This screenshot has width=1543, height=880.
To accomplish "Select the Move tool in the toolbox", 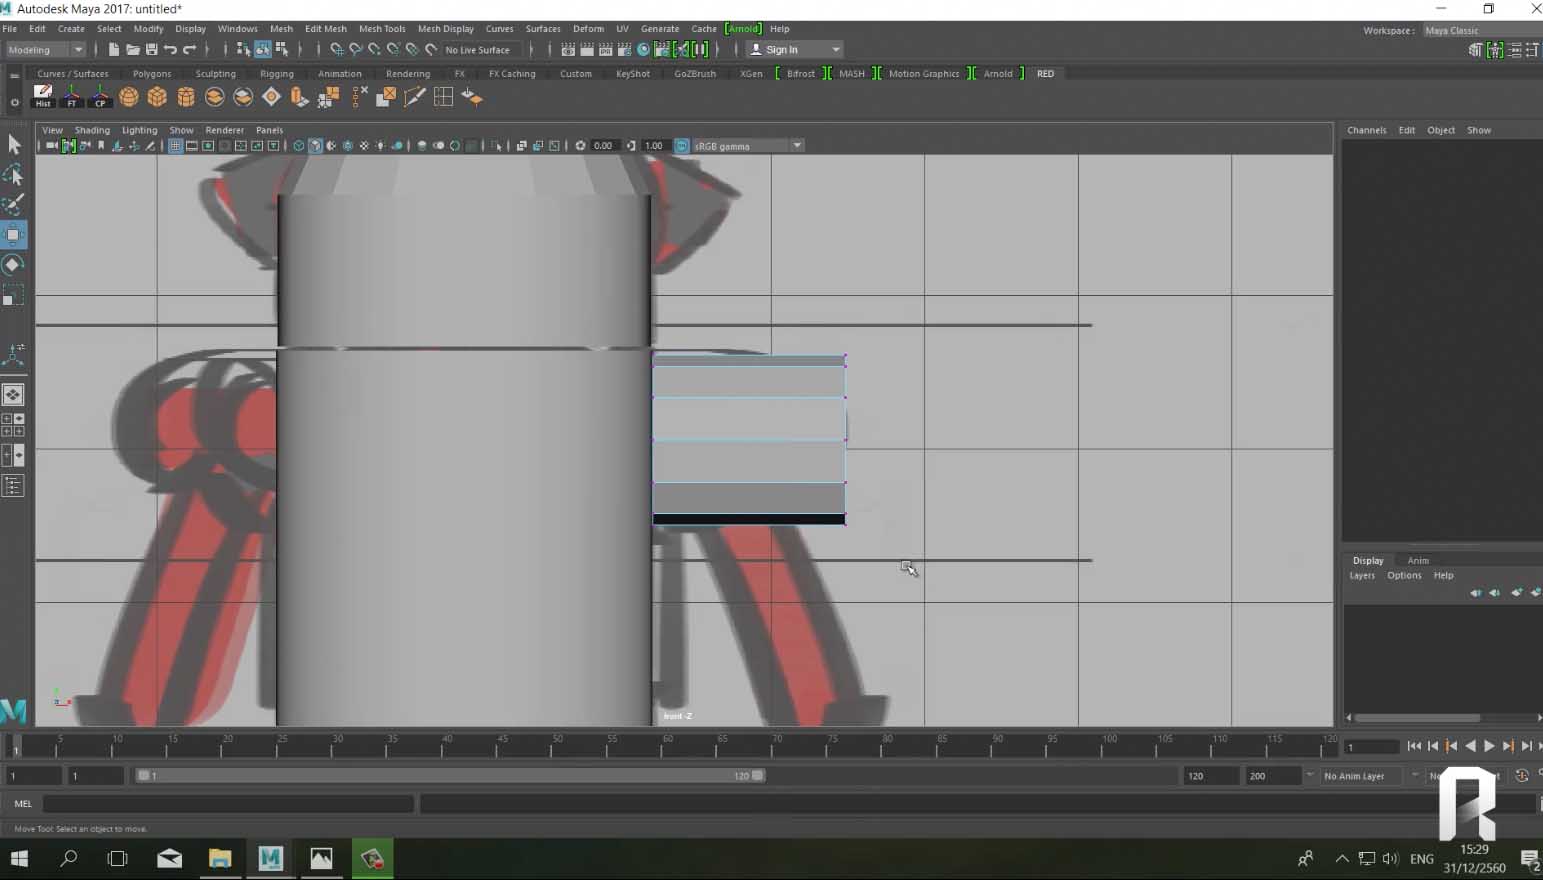I will click(x=14, y=235).
